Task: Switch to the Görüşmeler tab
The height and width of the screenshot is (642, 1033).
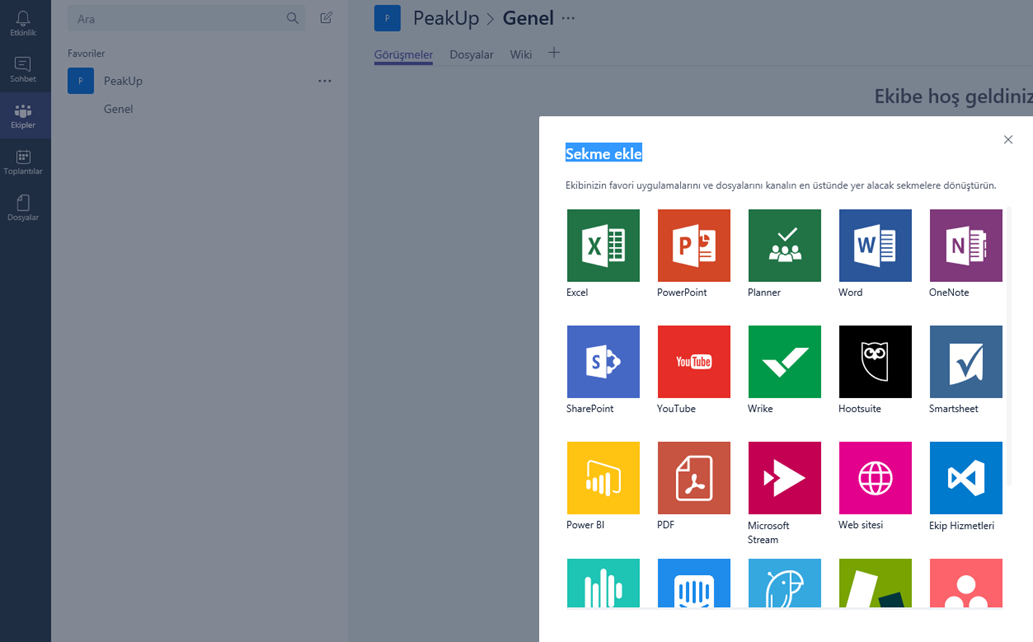Action: point(403,55)
